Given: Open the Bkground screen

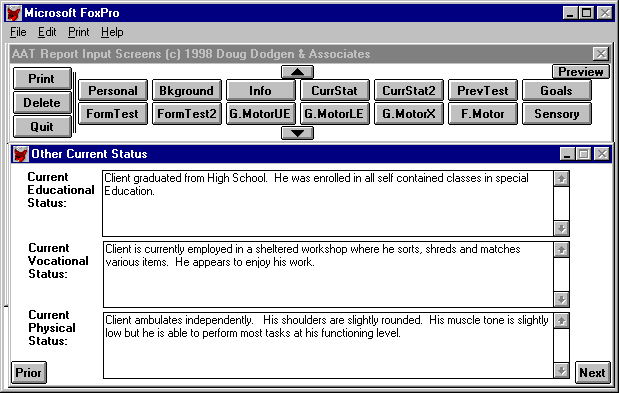Looking at the screenshot, I should 187,90.
